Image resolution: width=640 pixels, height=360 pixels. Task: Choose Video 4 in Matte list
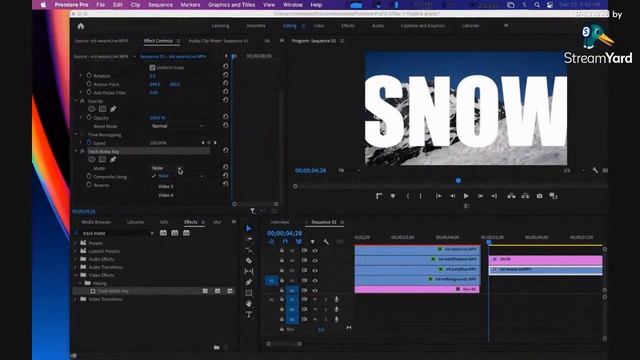[x=166, y=195]
